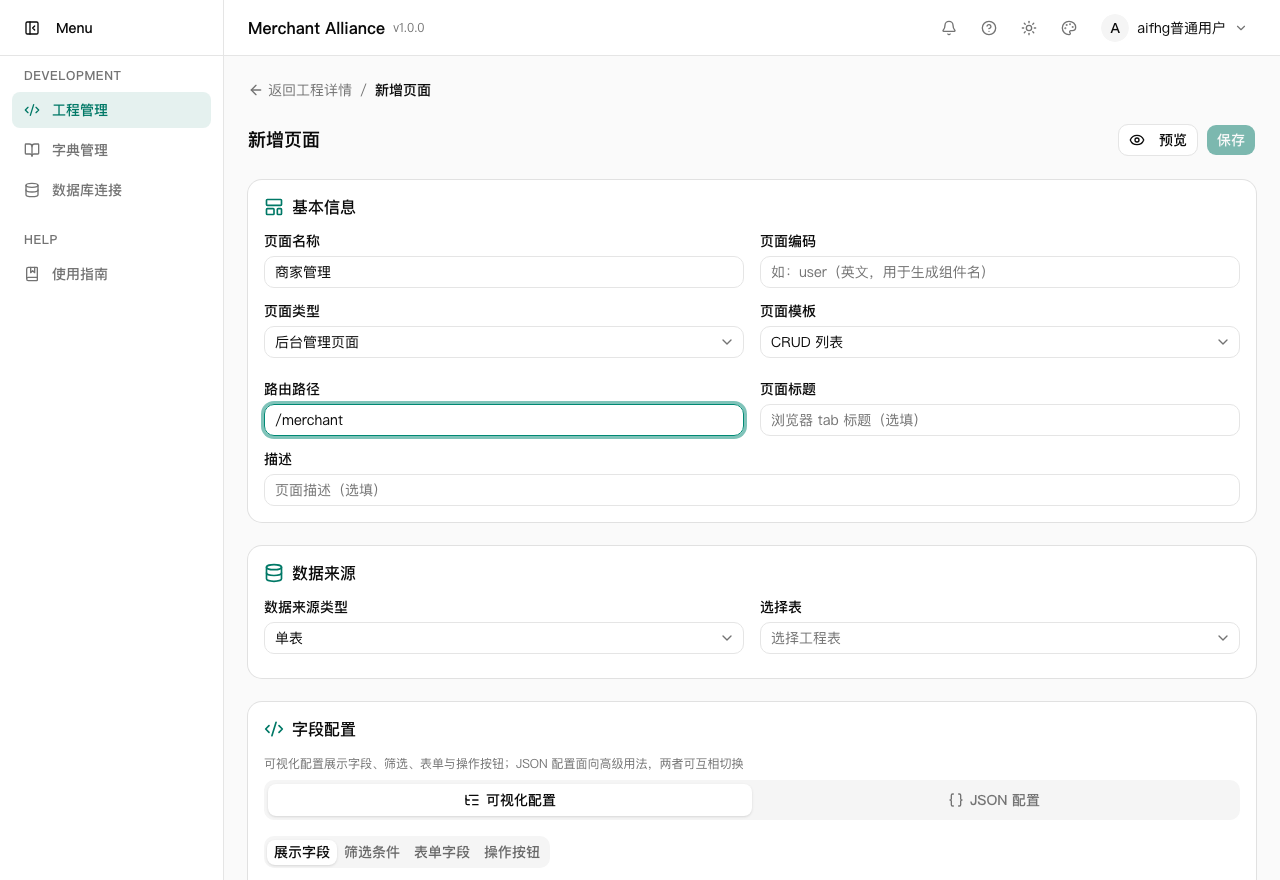
Task: Open the 页面模板 CRUD 列表 dropdown
Action: (1000, 342)
